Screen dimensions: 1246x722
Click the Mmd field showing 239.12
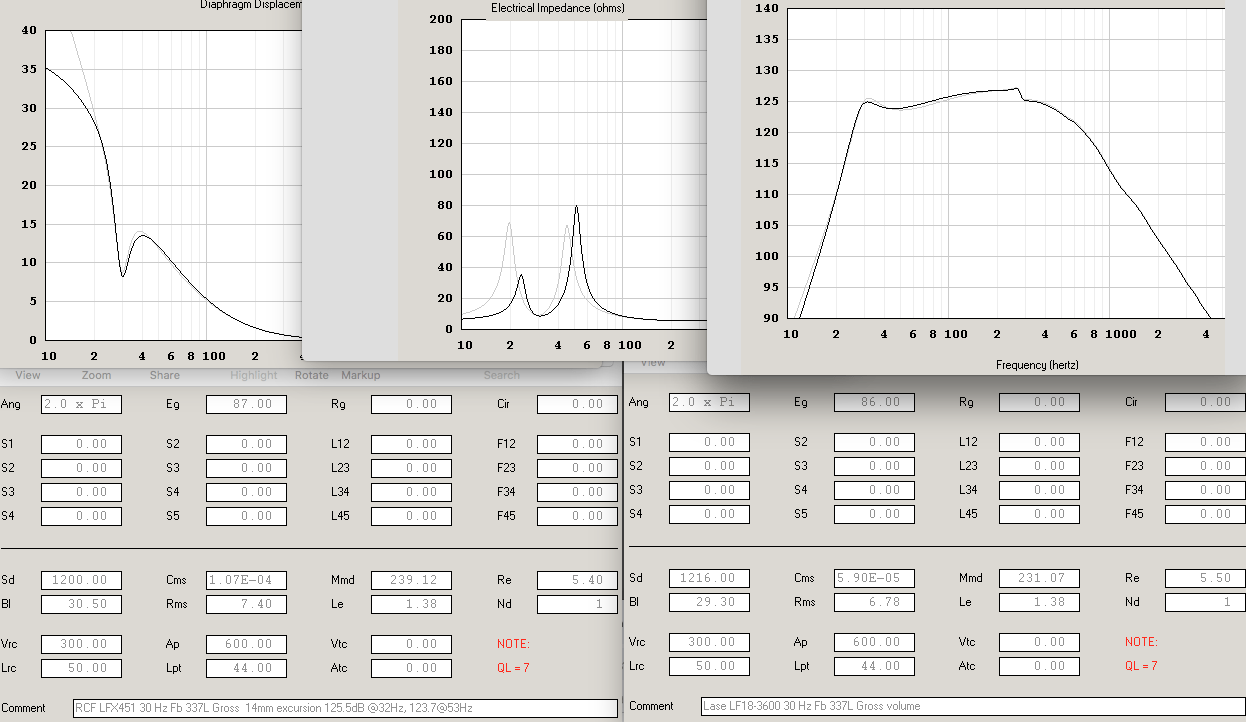click(411, 580)
